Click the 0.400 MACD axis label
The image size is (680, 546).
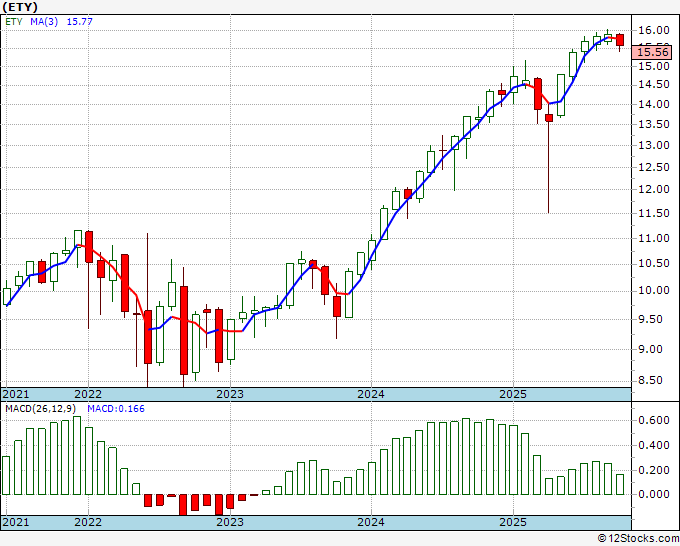pyautogui.click(x=654, y=445)
